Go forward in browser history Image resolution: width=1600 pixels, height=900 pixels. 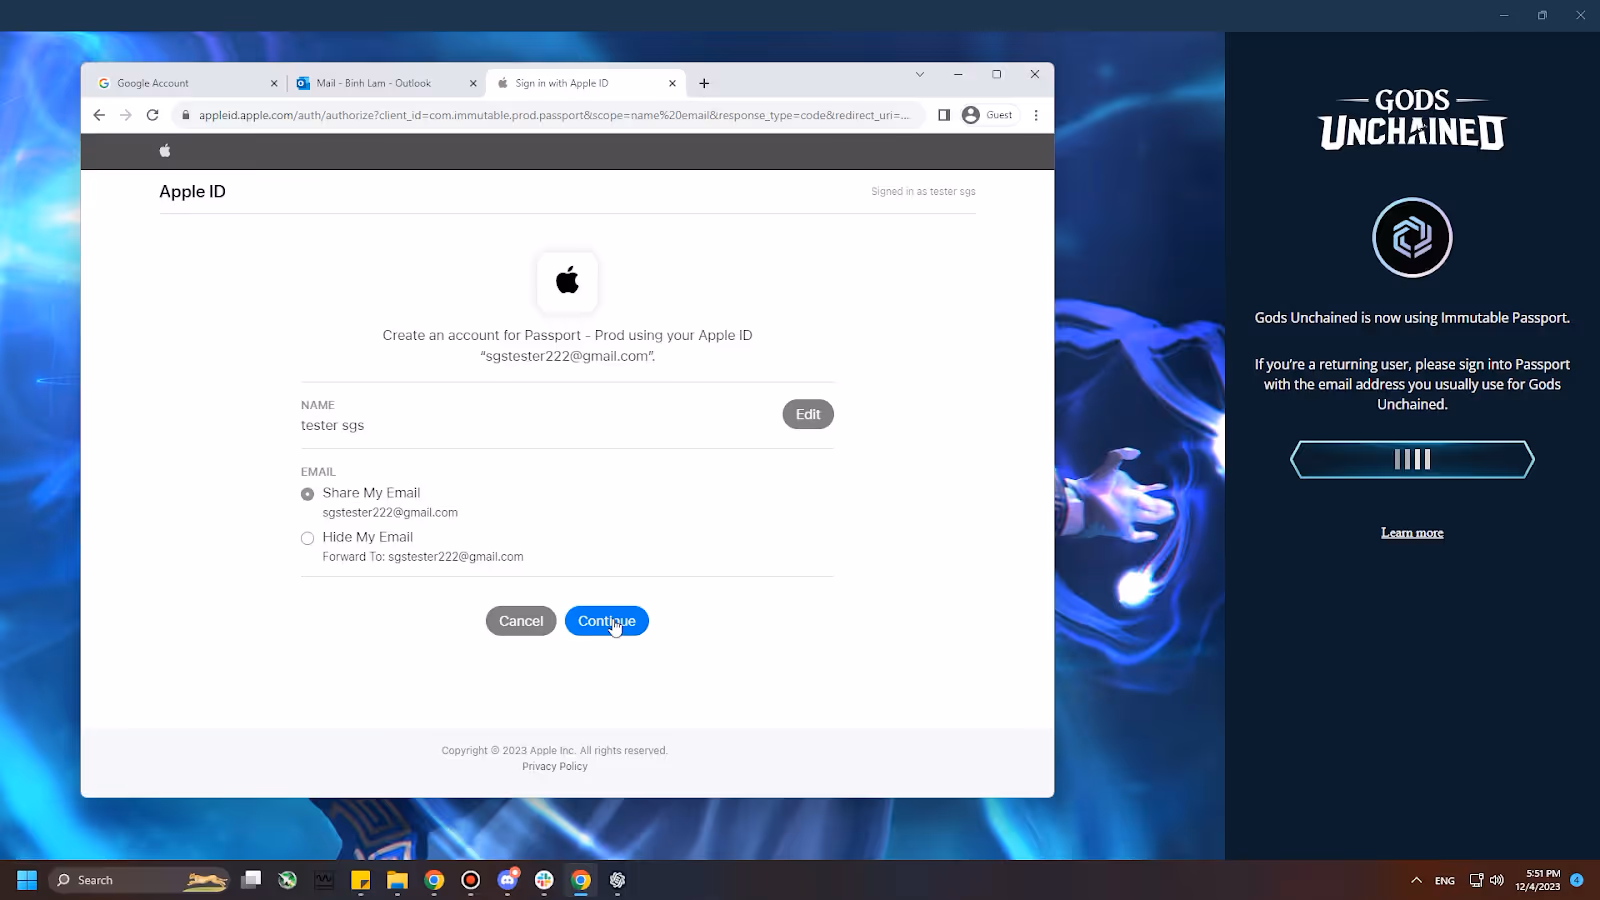pyautogui.click(x=126, y=115)
